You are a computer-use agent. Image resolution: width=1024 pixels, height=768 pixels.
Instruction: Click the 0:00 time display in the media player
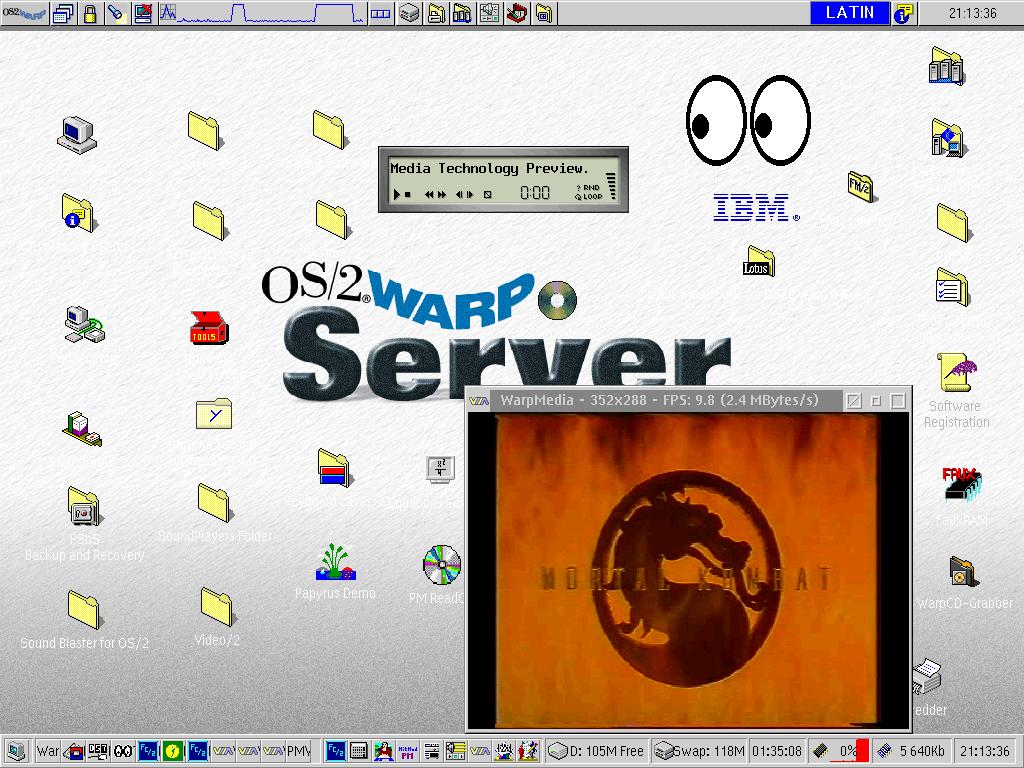click(x=535, y=193)
